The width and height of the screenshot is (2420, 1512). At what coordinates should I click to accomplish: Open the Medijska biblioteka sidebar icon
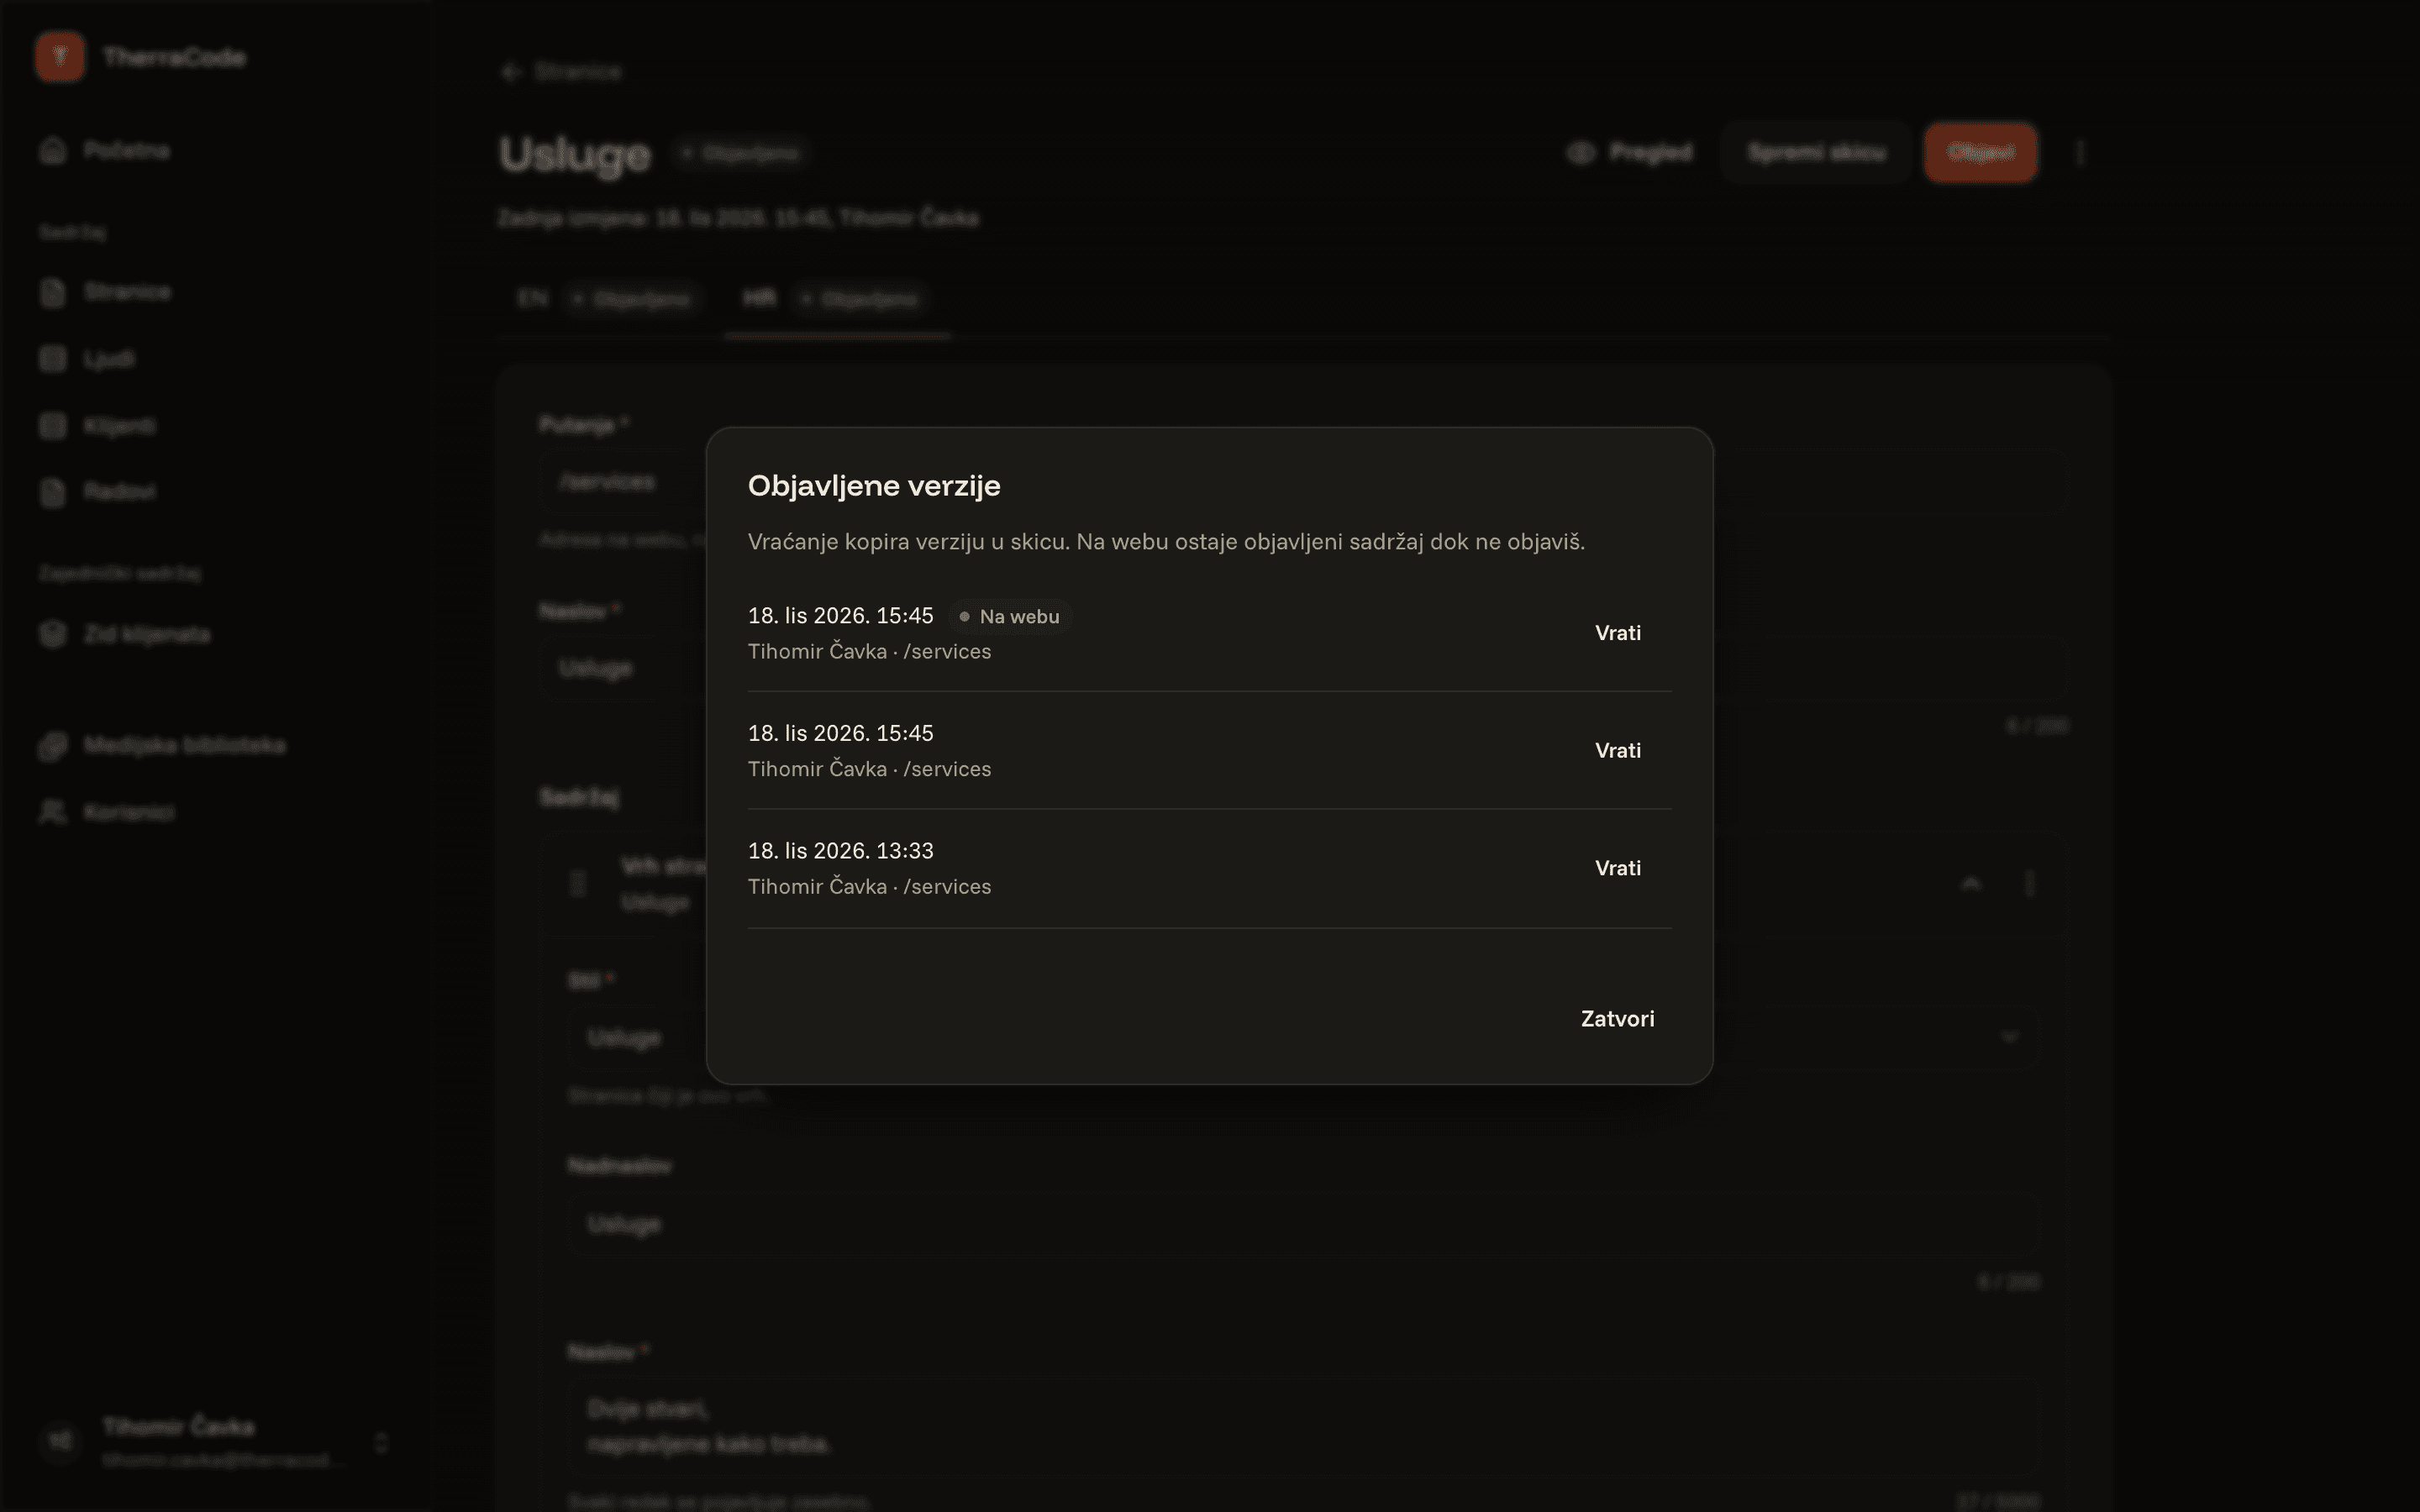53,746
